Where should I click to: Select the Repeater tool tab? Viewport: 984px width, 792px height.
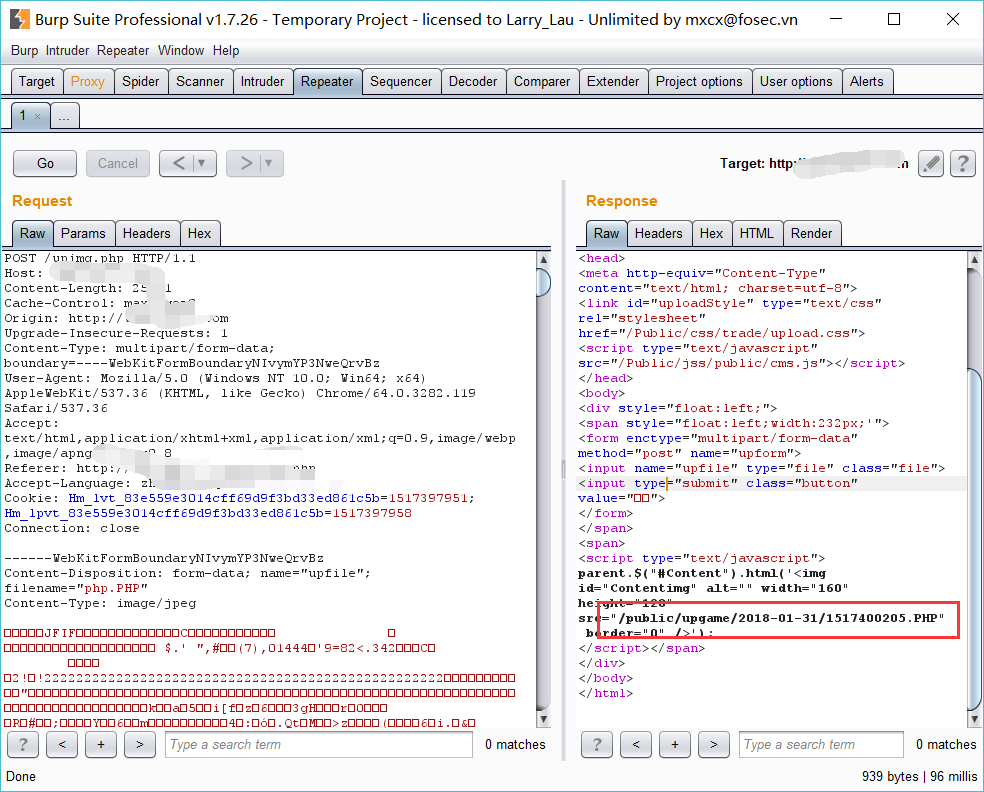click(327, 82)
